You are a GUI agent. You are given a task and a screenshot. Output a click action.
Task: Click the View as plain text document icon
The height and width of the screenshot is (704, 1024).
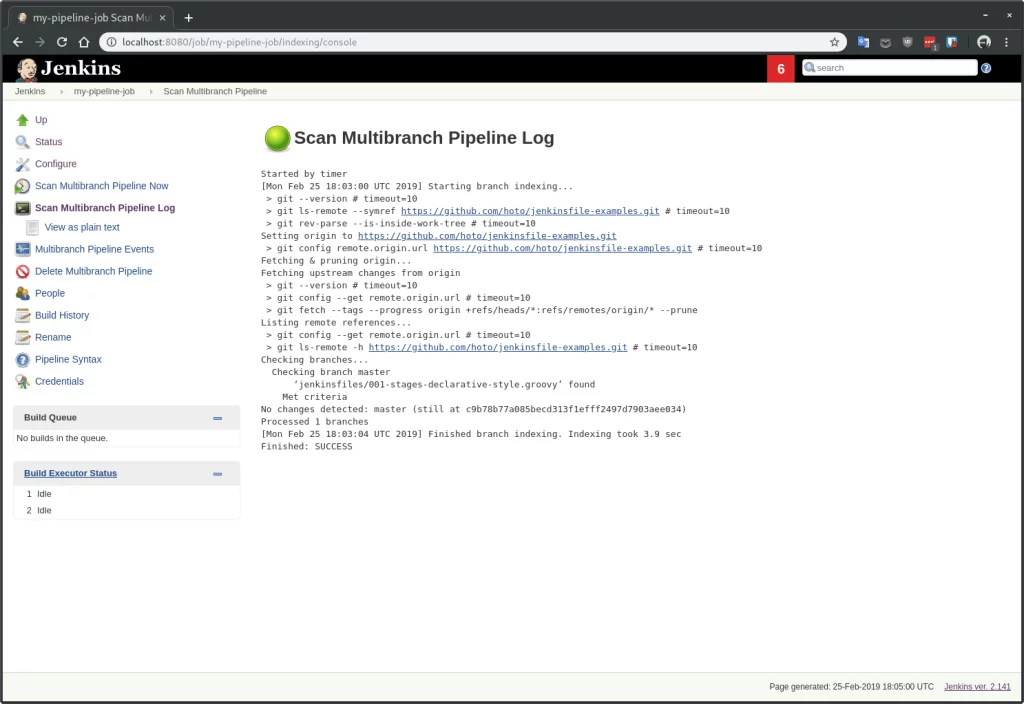tap(32, 227)
